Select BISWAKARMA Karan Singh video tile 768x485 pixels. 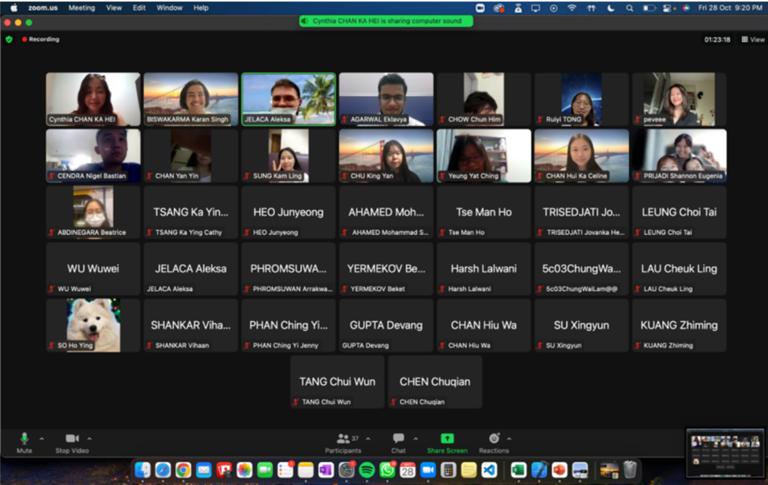(191, 99)
